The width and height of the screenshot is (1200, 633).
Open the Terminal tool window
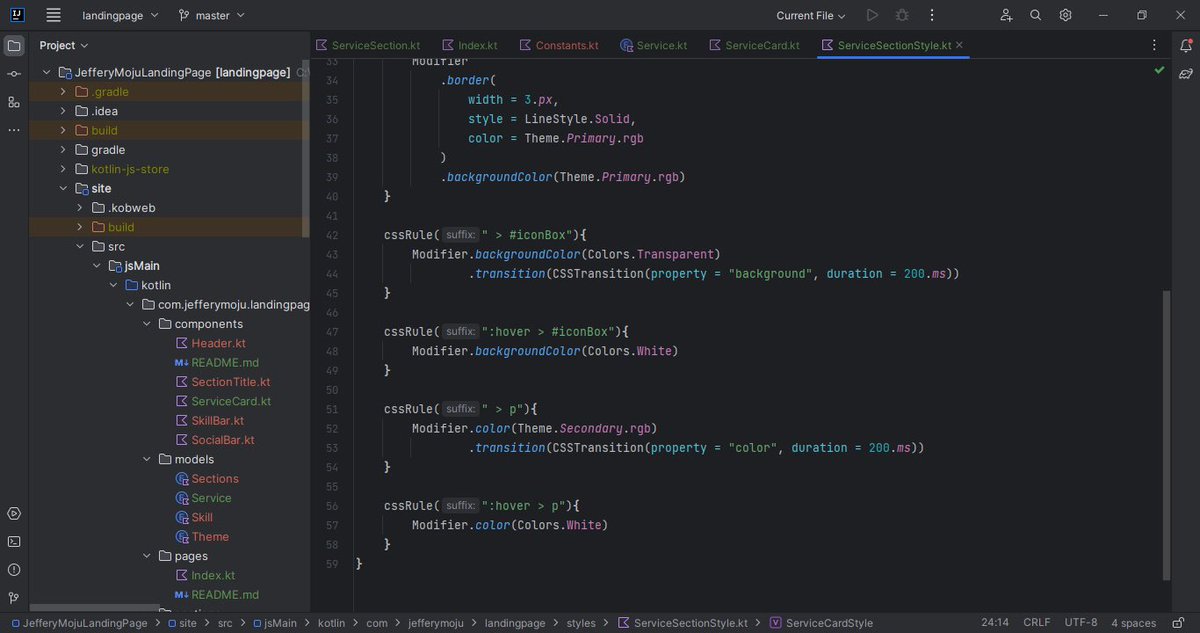[14, 541]
